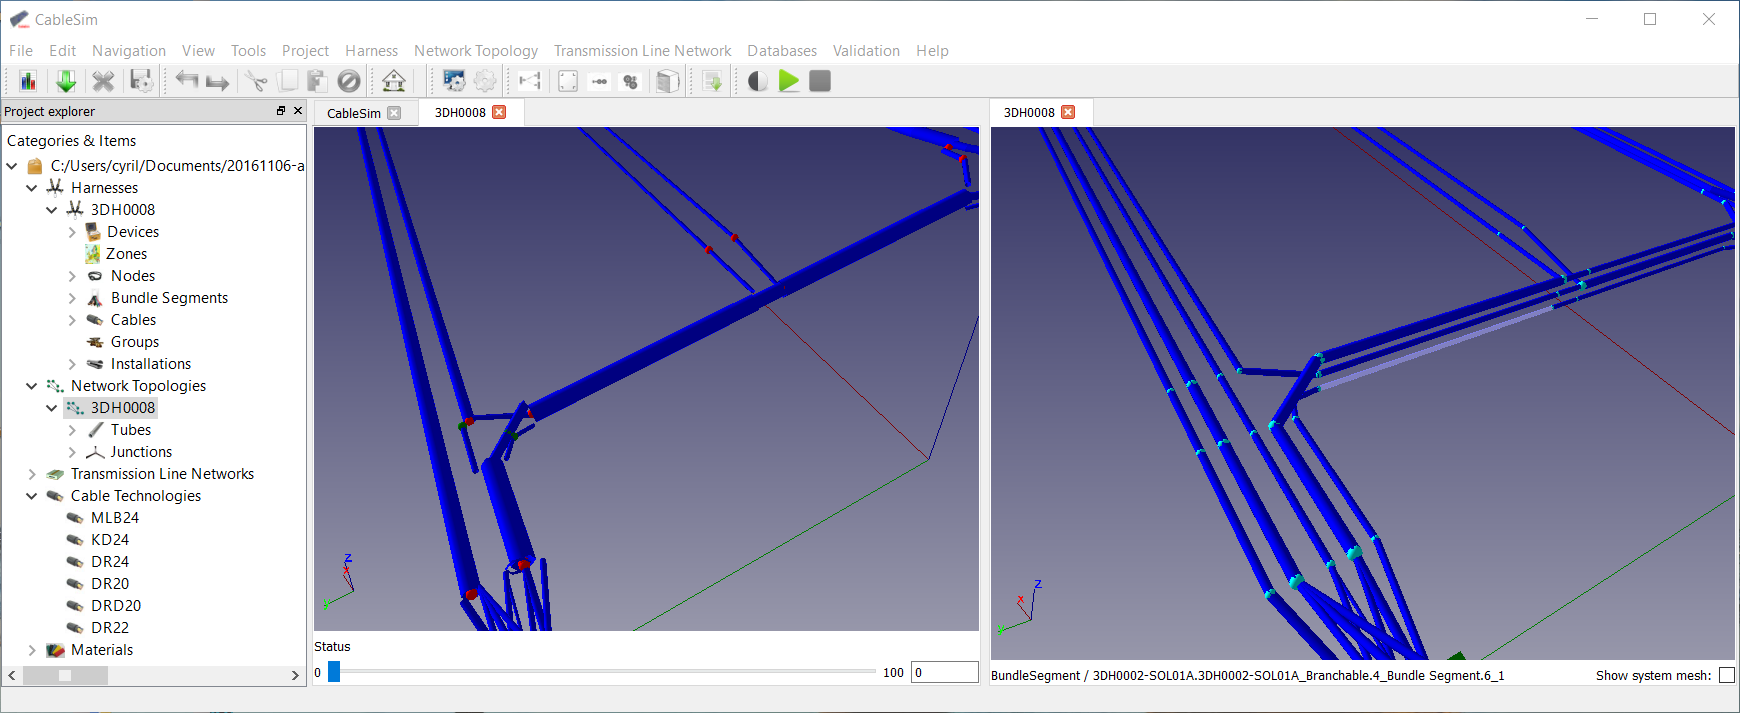Click the double gears toolbar icon
This screenshot has width=1740, height=713.
(630, 81)
